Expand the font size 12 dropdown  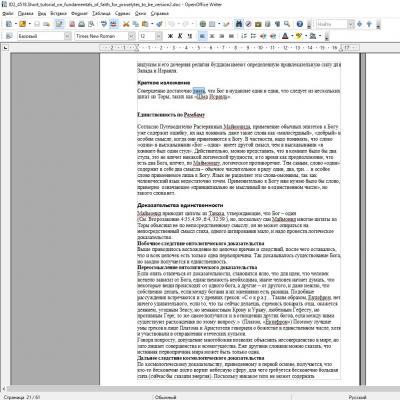[x=159, y=36]
